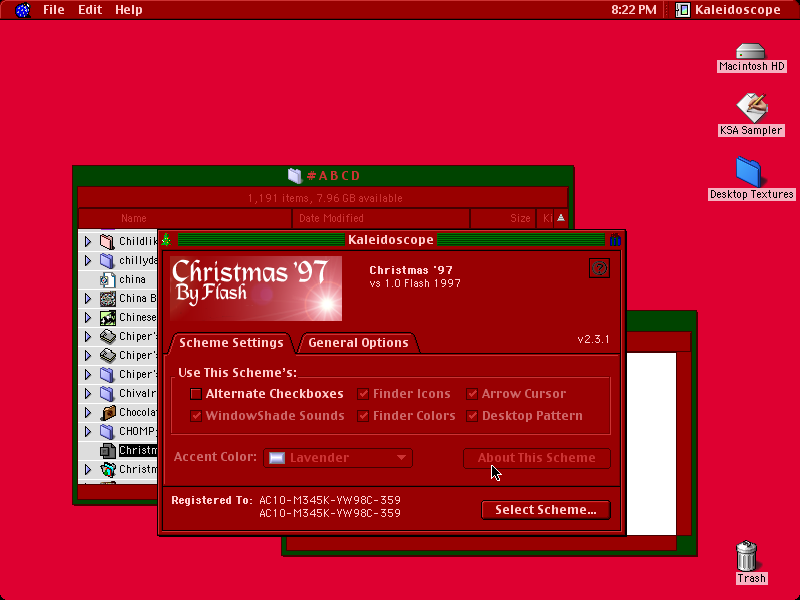Image resolution: width=800 pixels, height=600 pixels.
Task: Expand the CHOMP folder triangle
Action: pos(88,431)
